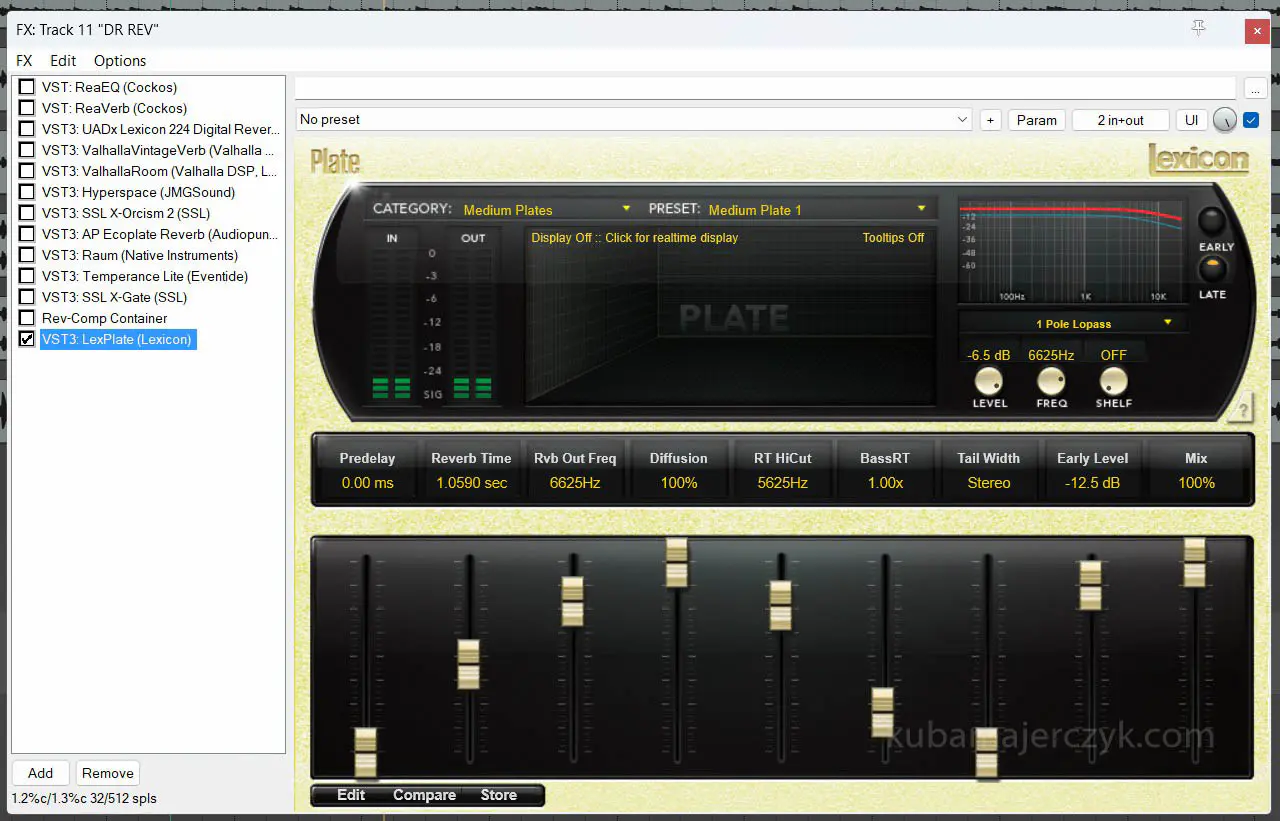1280x821 pixels.
Task: Click the LEVEL knob
Action: (x=989, y=381)
